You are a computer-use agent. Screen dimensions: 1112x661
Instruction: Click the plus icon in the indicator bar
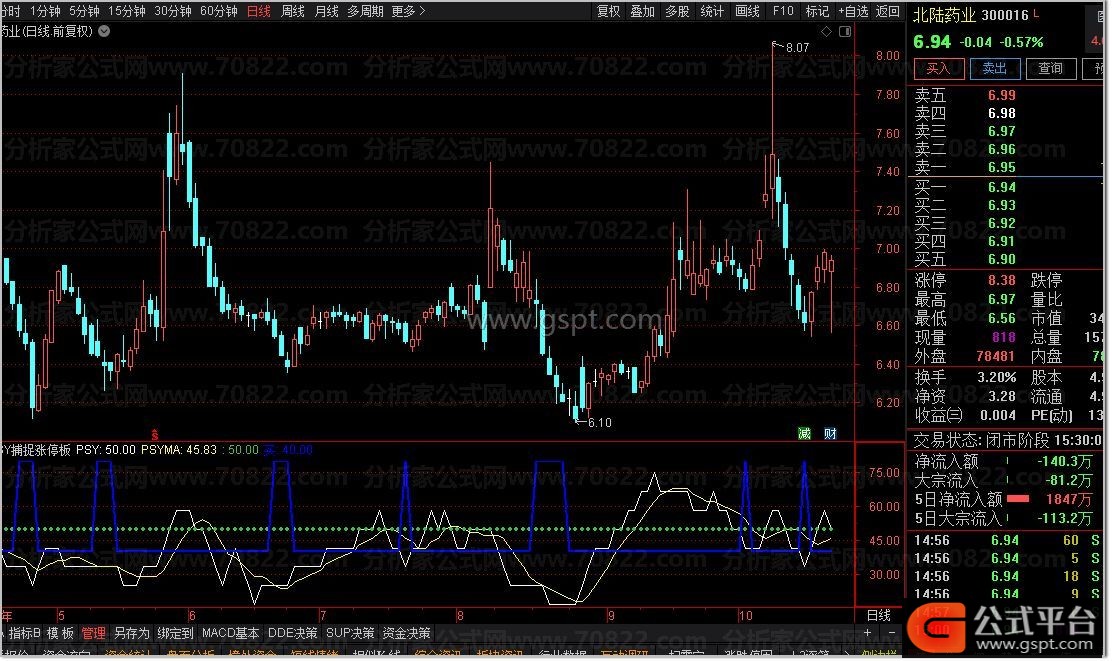(x=867, y=633)
